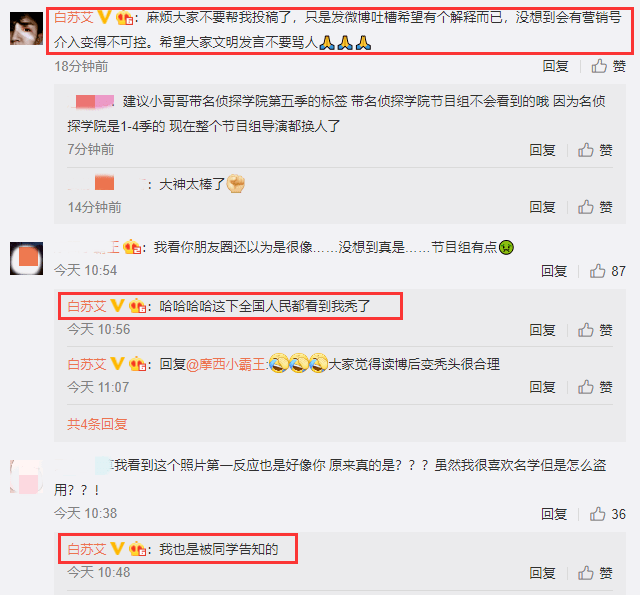Like the 全国人民都看到我秃了 reply
This screenshot has width=640, height=595.
(595, 330)
